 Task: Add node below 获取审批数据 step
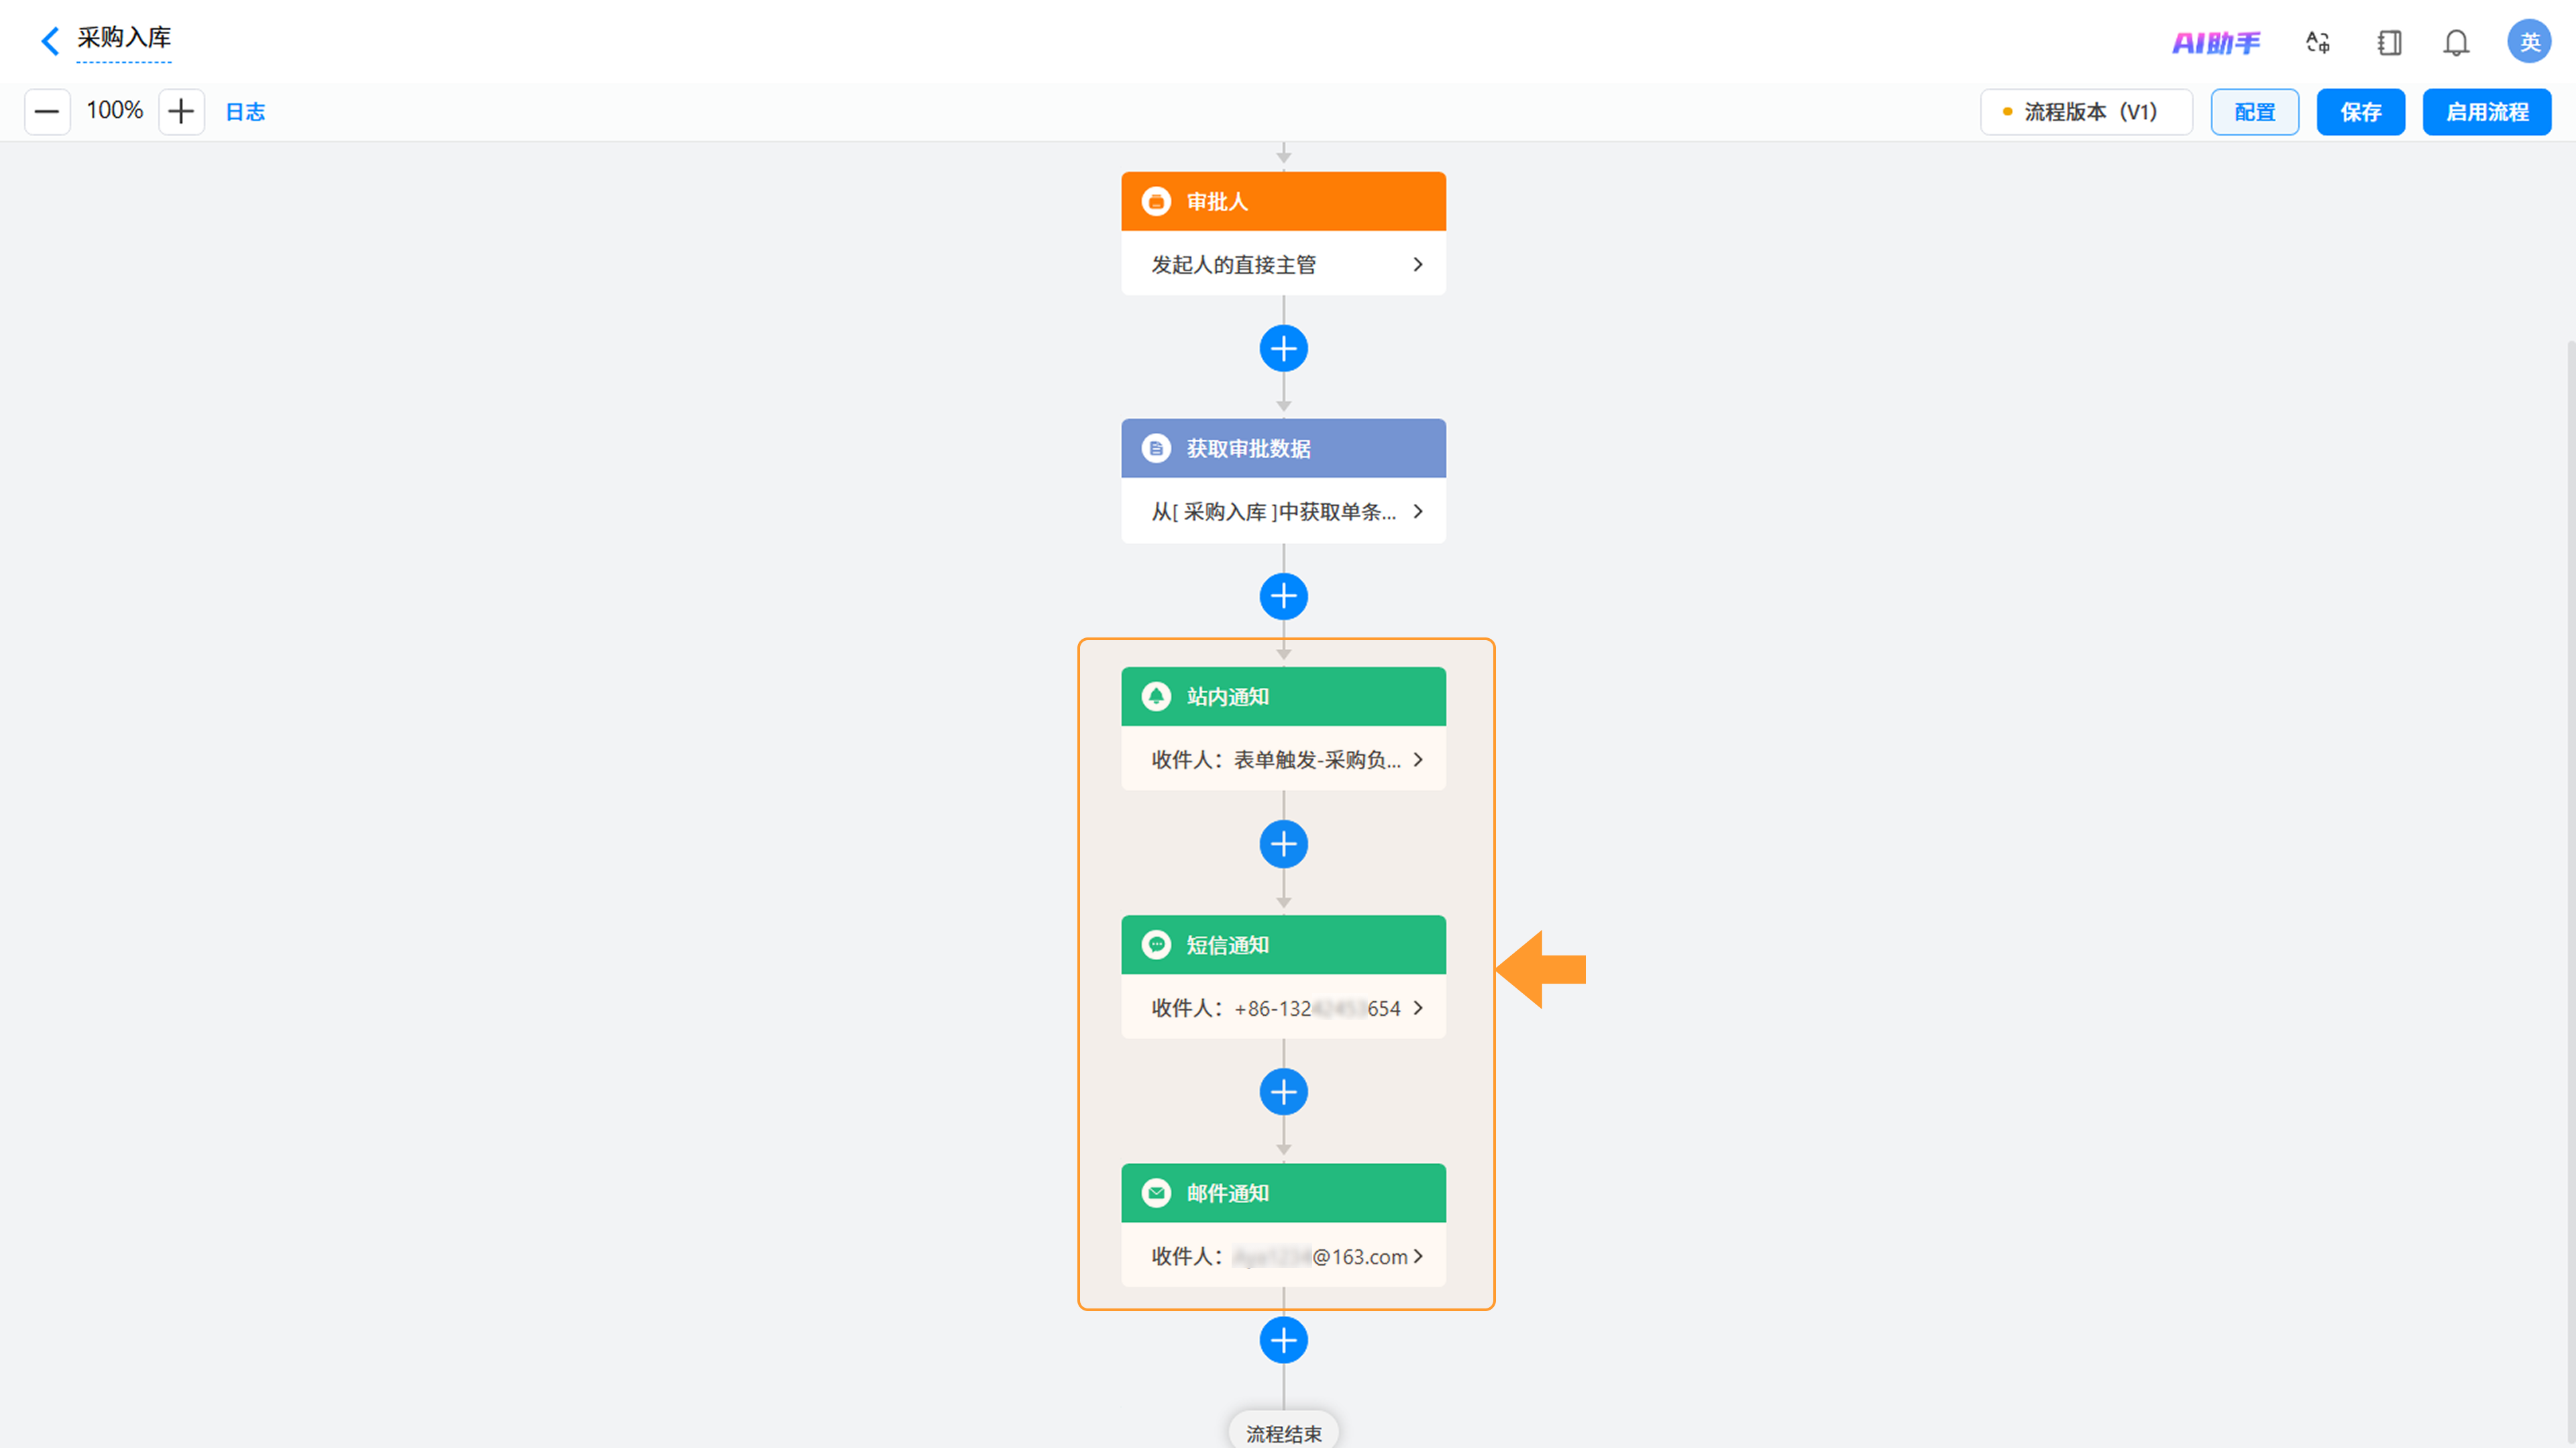(x=1284, y=597)
